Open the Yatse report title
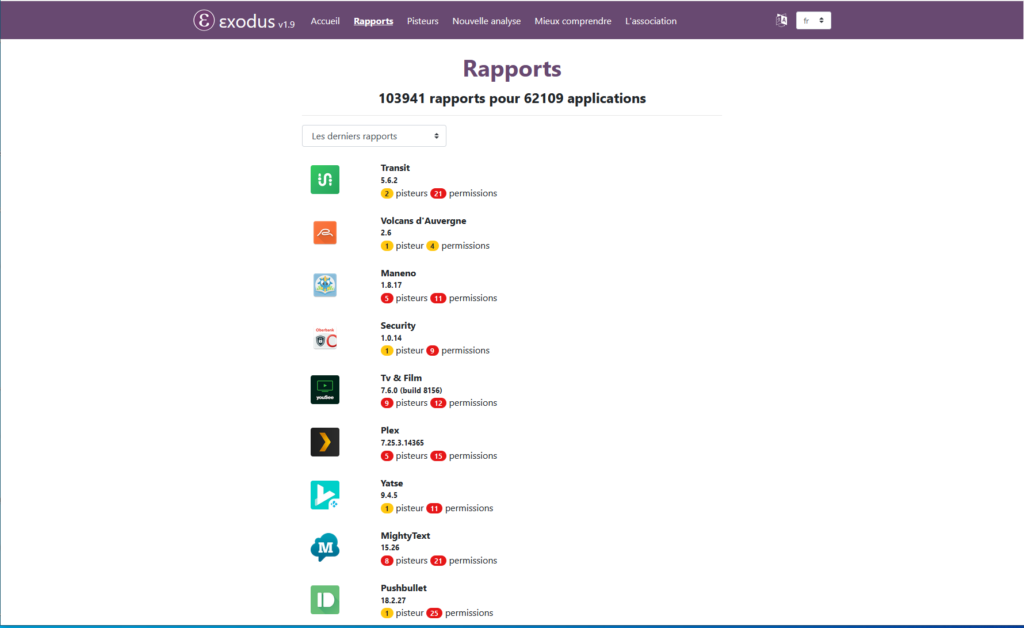Viewport: 1024px width, 628px height. [392, 483]
